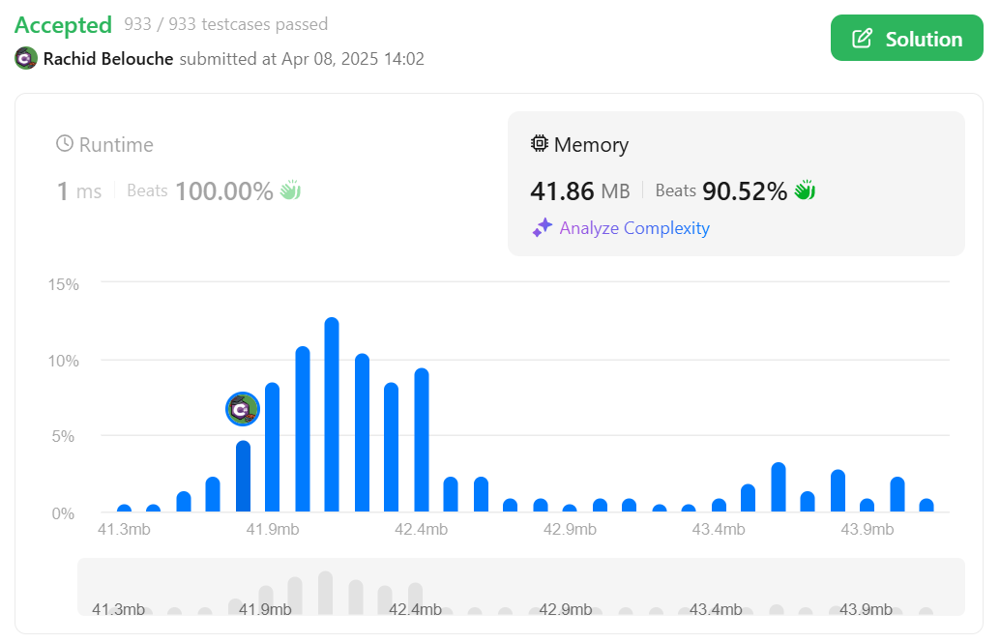The width and height of the screenshot is (1000, 643).
Task: Click the sparkle icon beside Analyze Complexity
Action: point(542,228)
